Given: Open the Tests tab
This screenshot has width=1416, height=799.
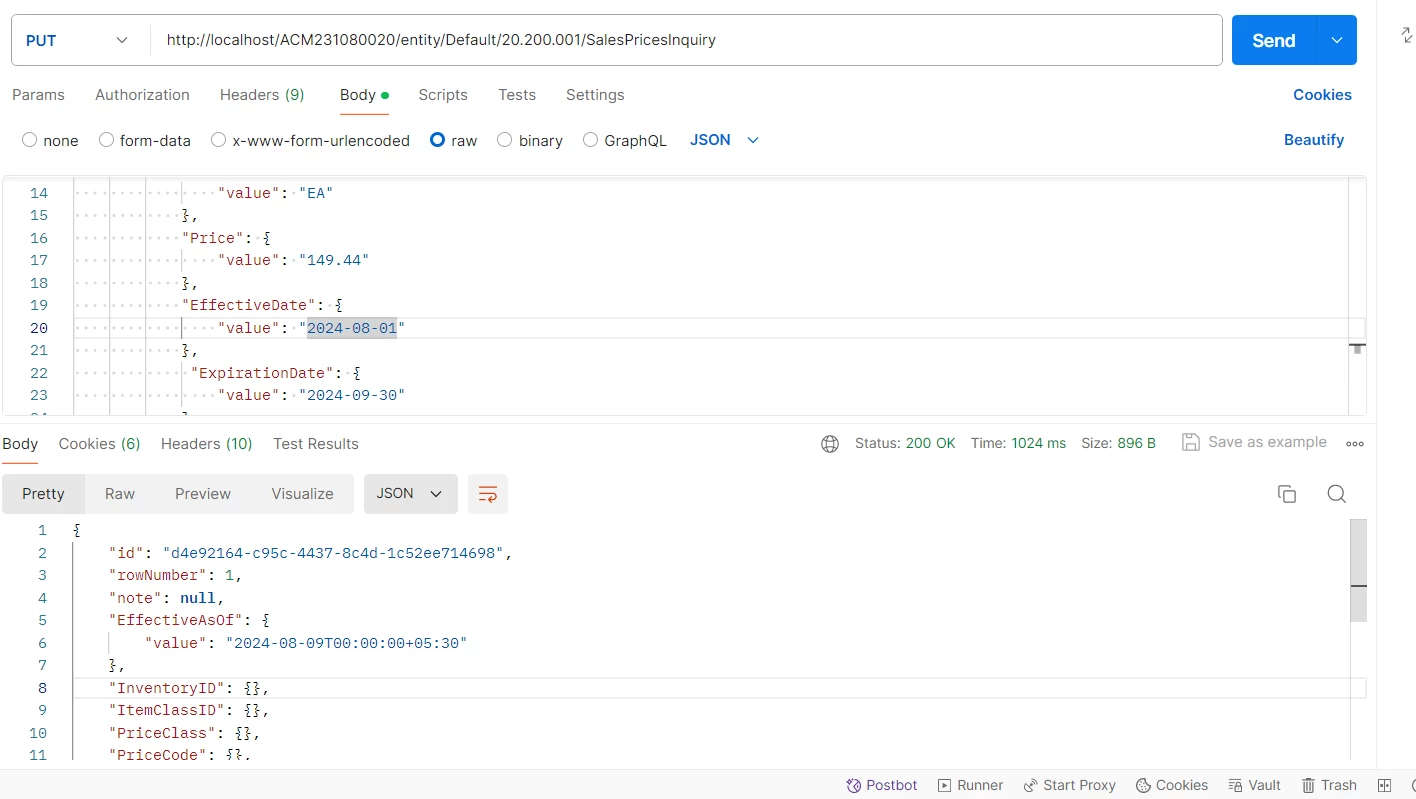Looking at the screenshot, I should click(x=517, y=95).
